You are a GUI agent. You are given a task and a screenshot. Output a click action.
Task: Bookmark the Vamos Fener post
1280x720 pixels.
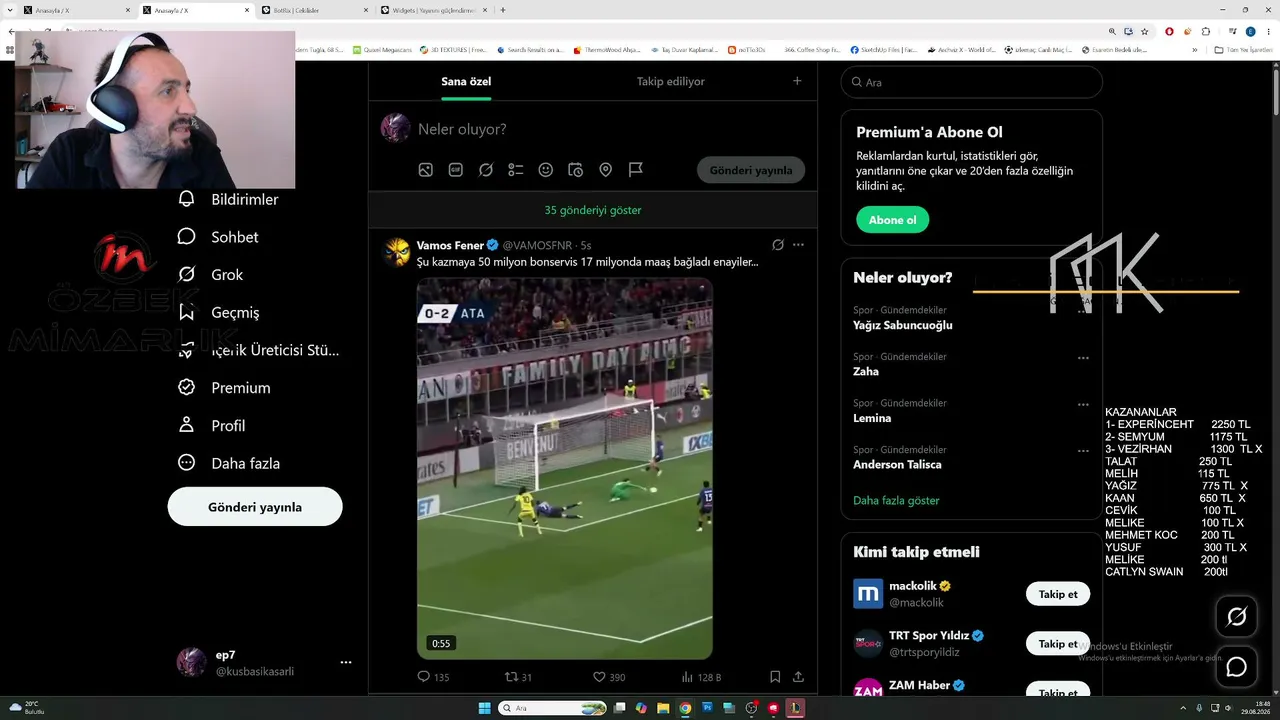(775, 677)
